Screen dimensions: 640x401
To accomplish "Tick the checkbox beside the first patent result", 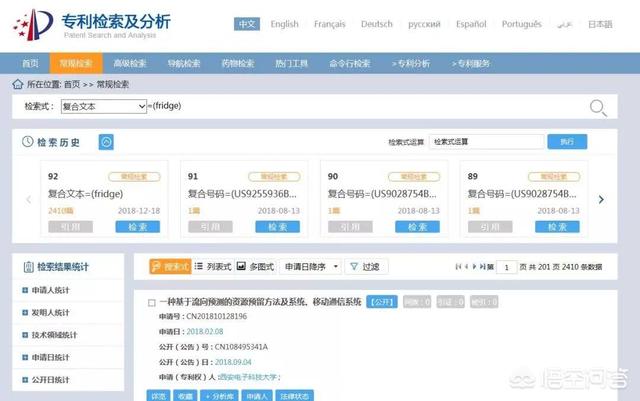I will tap(152, 302).
